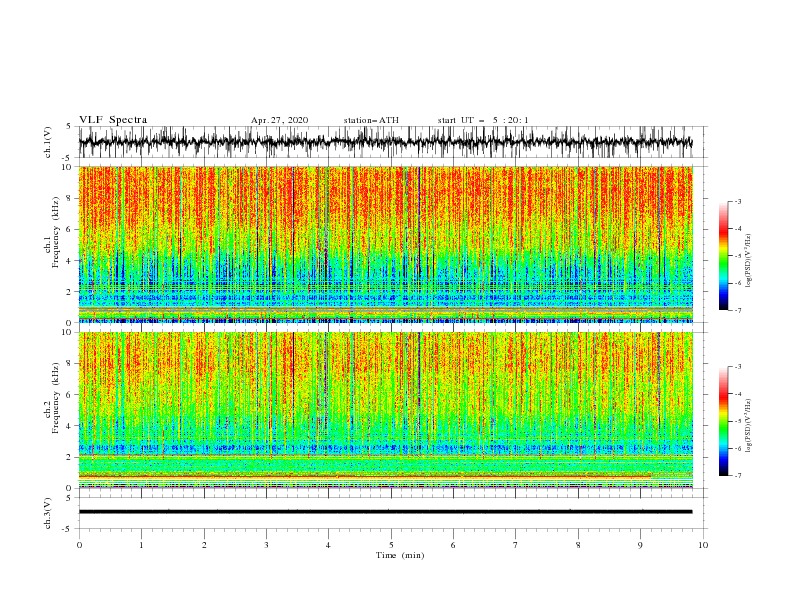Click the time axis tick label "3"
The width and height of the screenshot is (792, 612).
(x=266, y=545)
